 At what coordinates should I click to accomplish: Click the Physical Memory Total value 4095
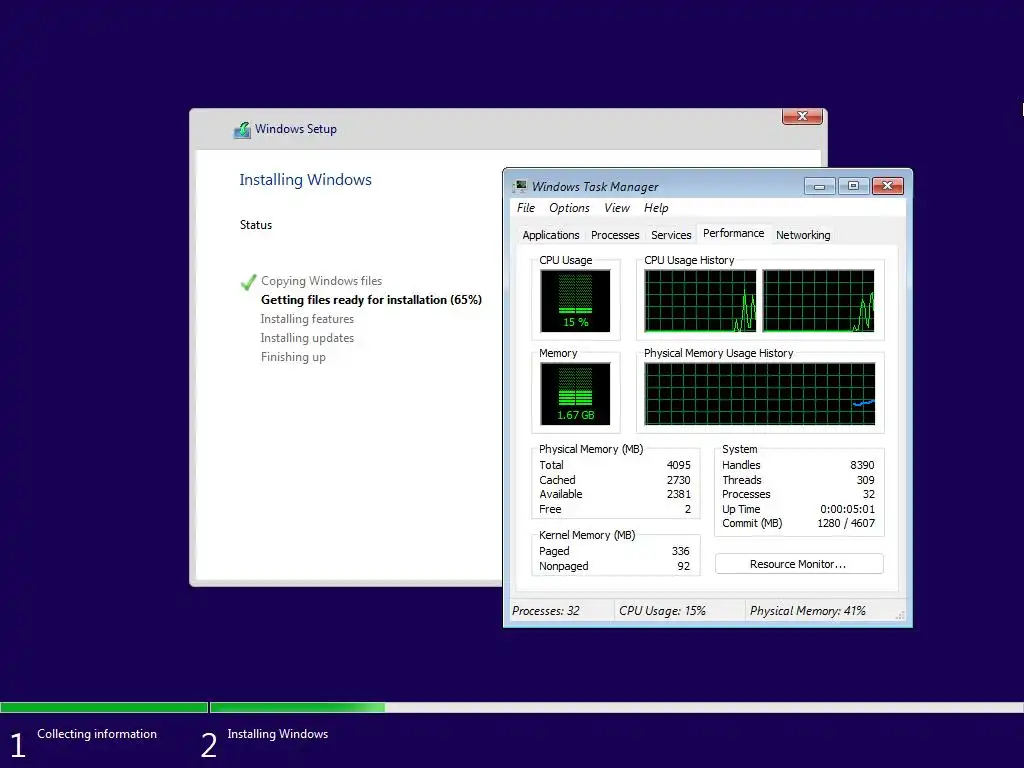(x=679, y=465)
